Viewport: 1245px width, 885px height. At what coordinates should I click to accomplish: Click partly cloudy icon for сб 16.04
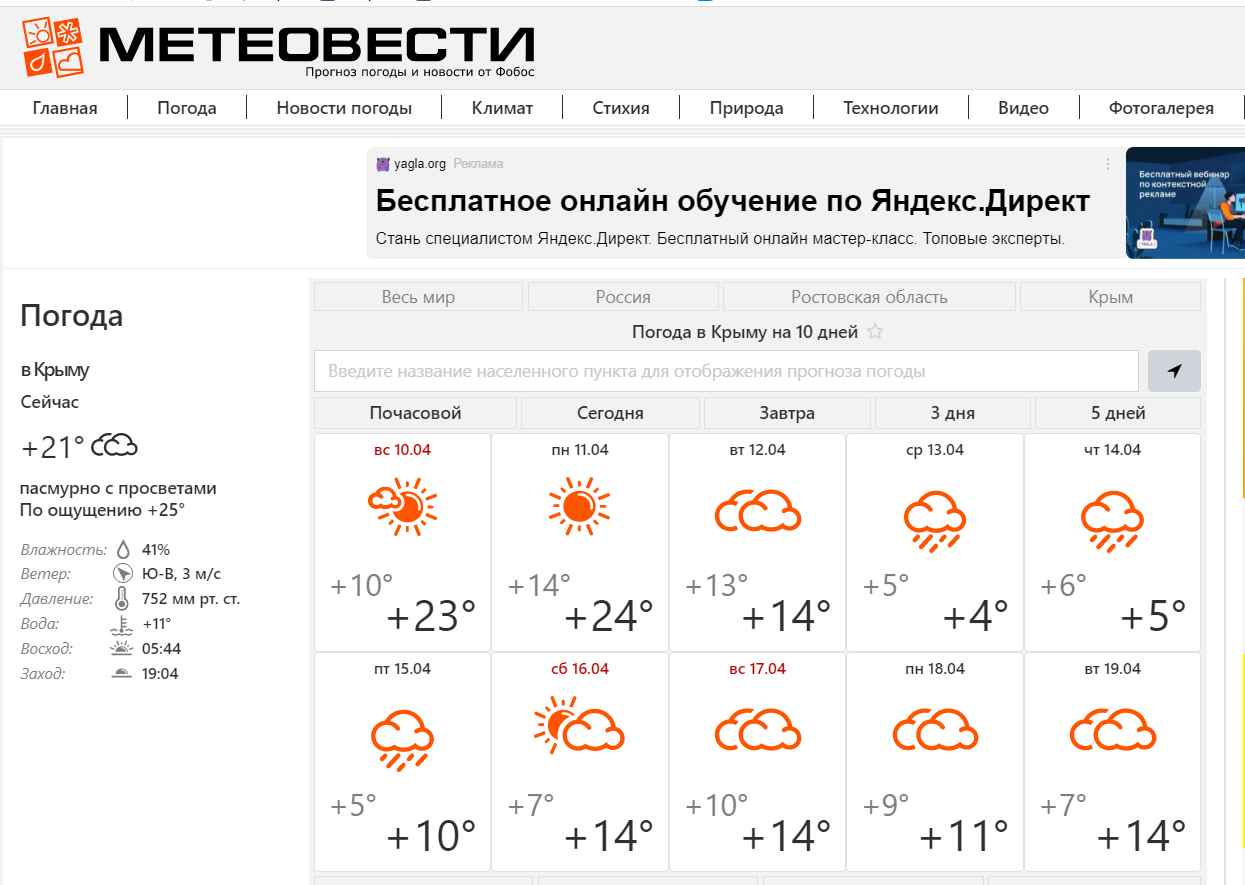coord(579,727)
